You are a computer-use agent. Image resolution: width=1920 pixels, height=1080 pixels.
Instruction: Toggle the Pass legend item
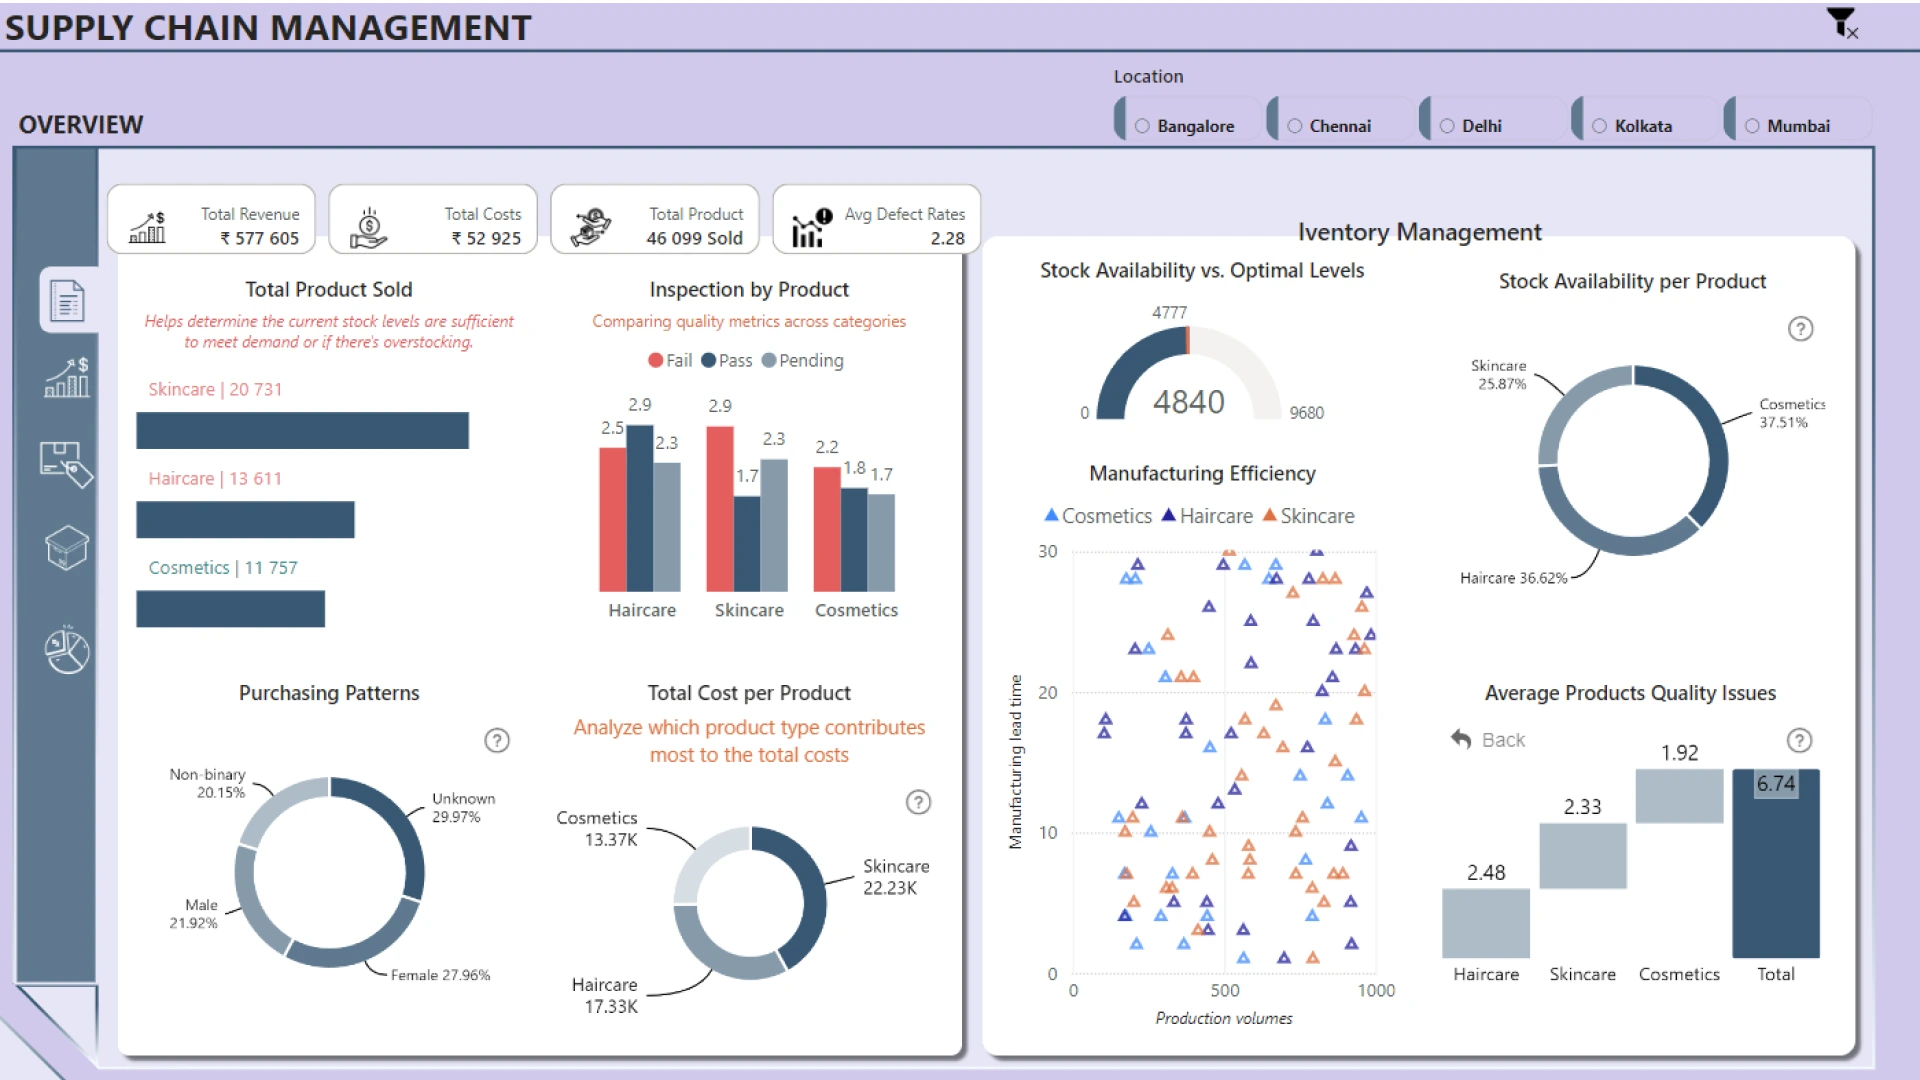pos(727,360)
